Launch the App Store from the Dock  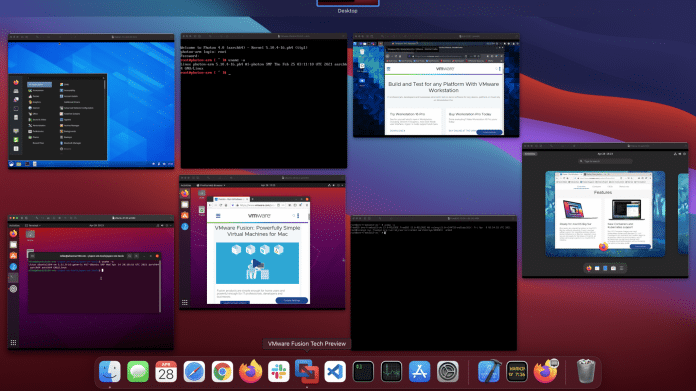[419, 371]
